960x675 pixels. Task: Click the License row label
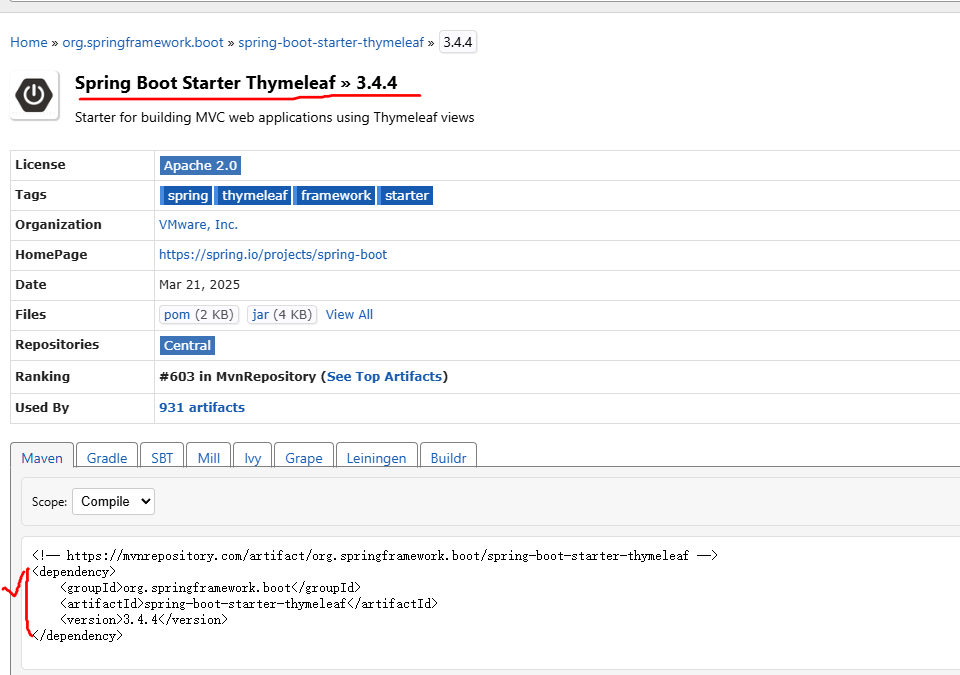(40, 165)
